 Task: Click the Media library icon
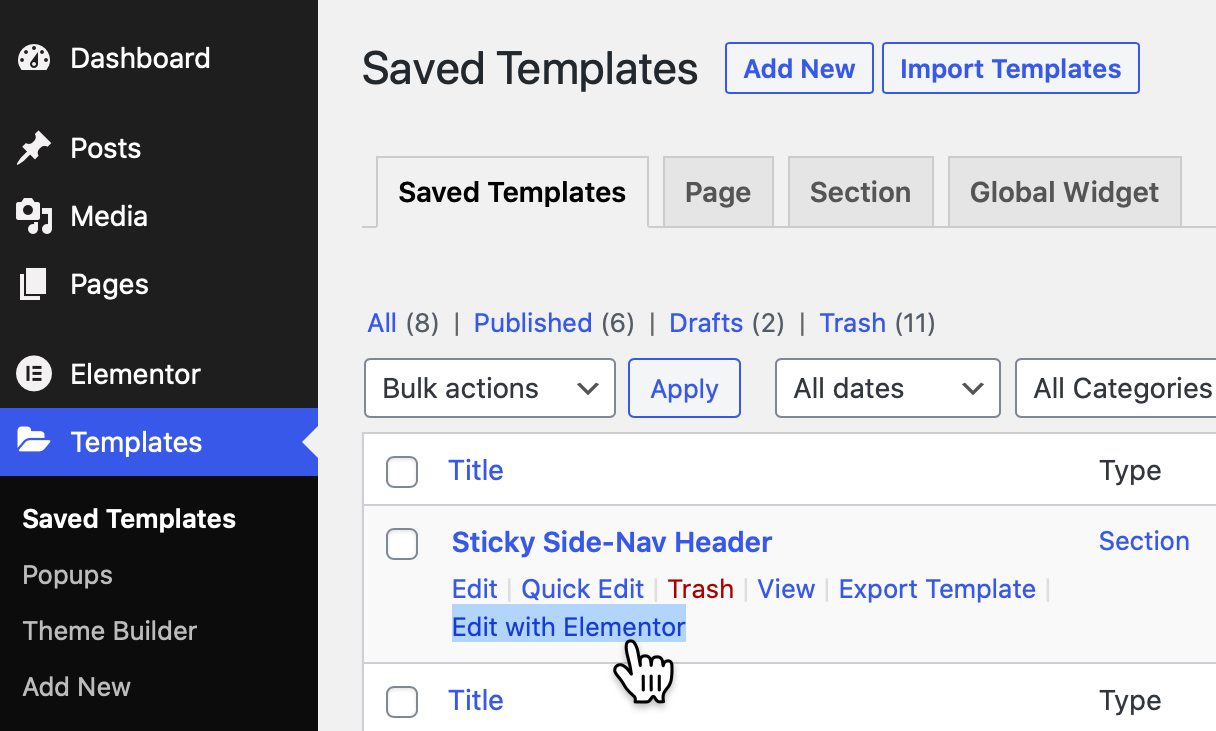(x=34, y=217)
